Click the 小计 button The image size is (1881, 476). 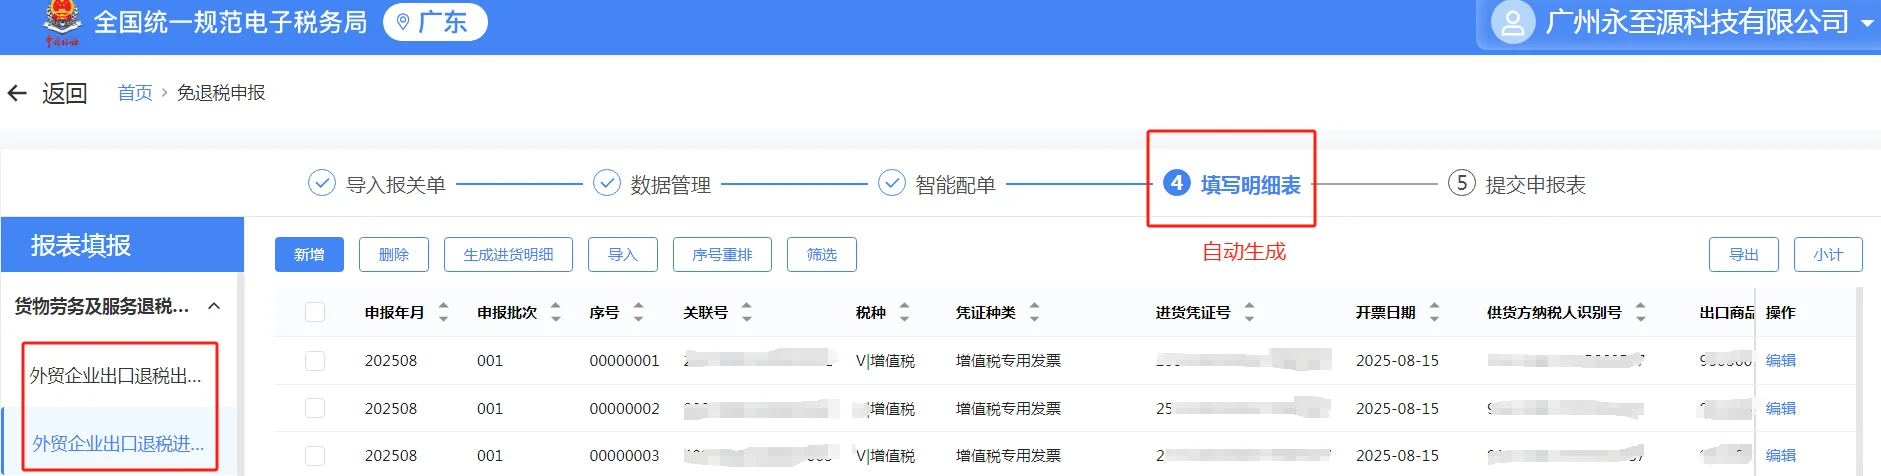1828,254
